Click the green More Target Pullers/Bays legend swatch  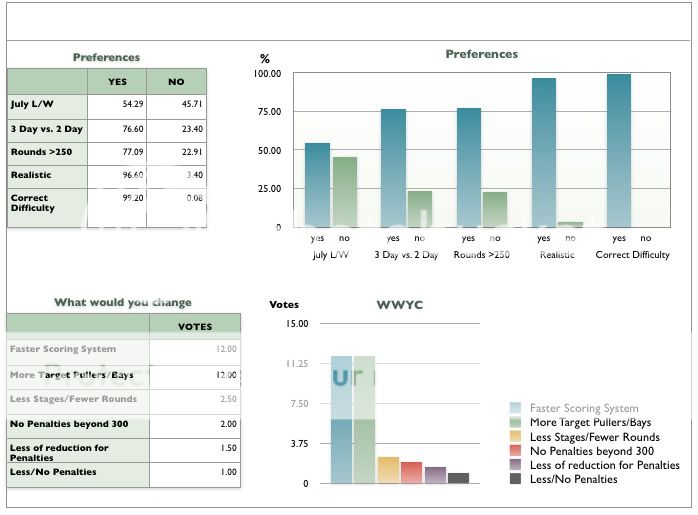tap(516, 422)
